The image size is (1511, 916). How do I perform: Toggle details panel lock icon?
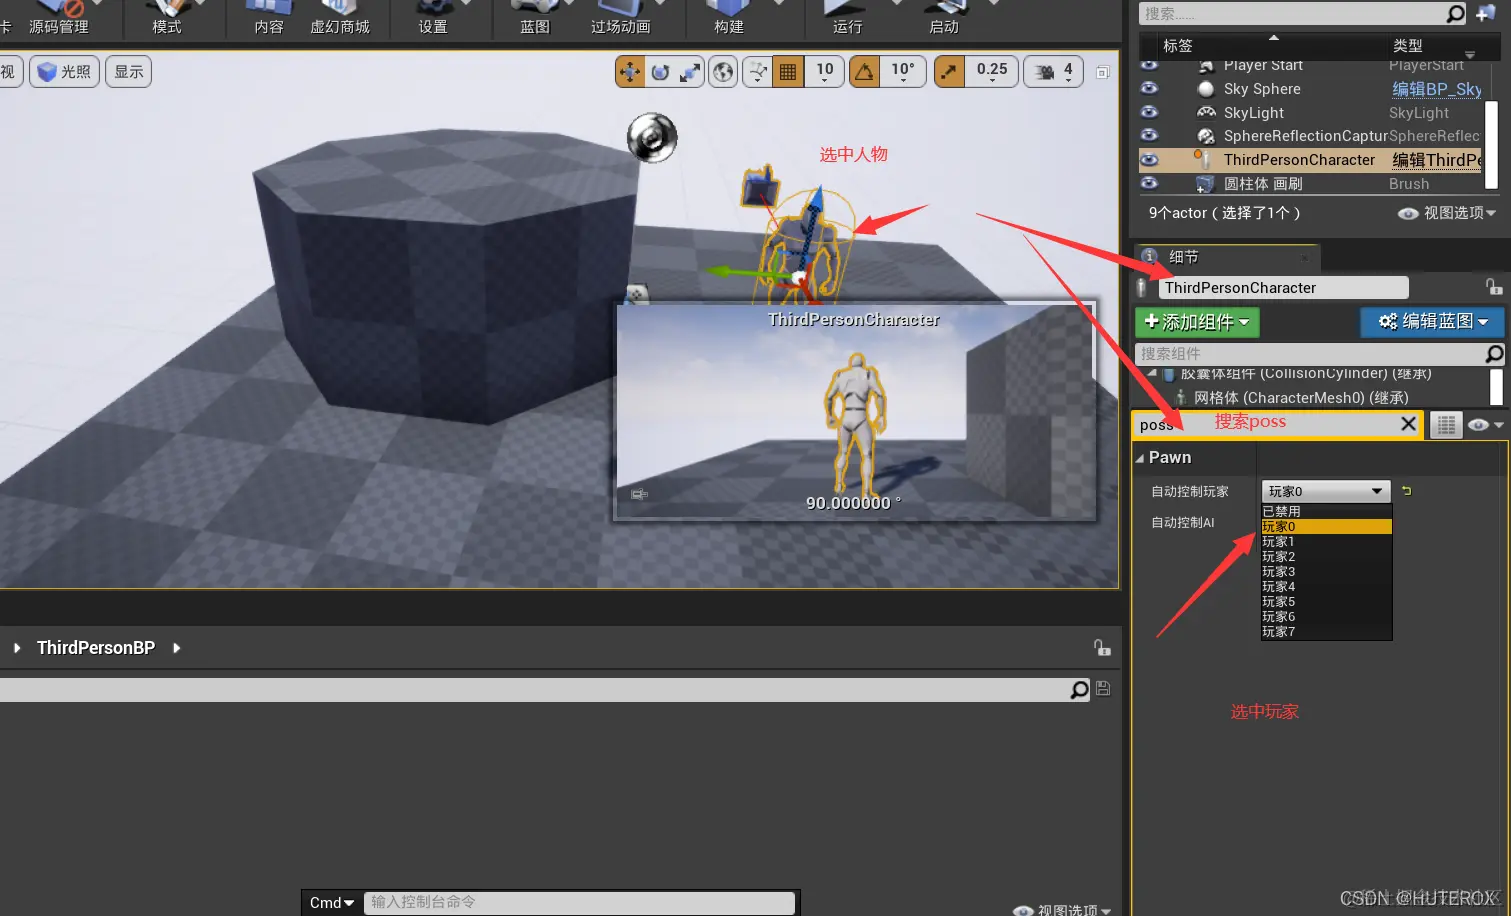point(1494,287)
